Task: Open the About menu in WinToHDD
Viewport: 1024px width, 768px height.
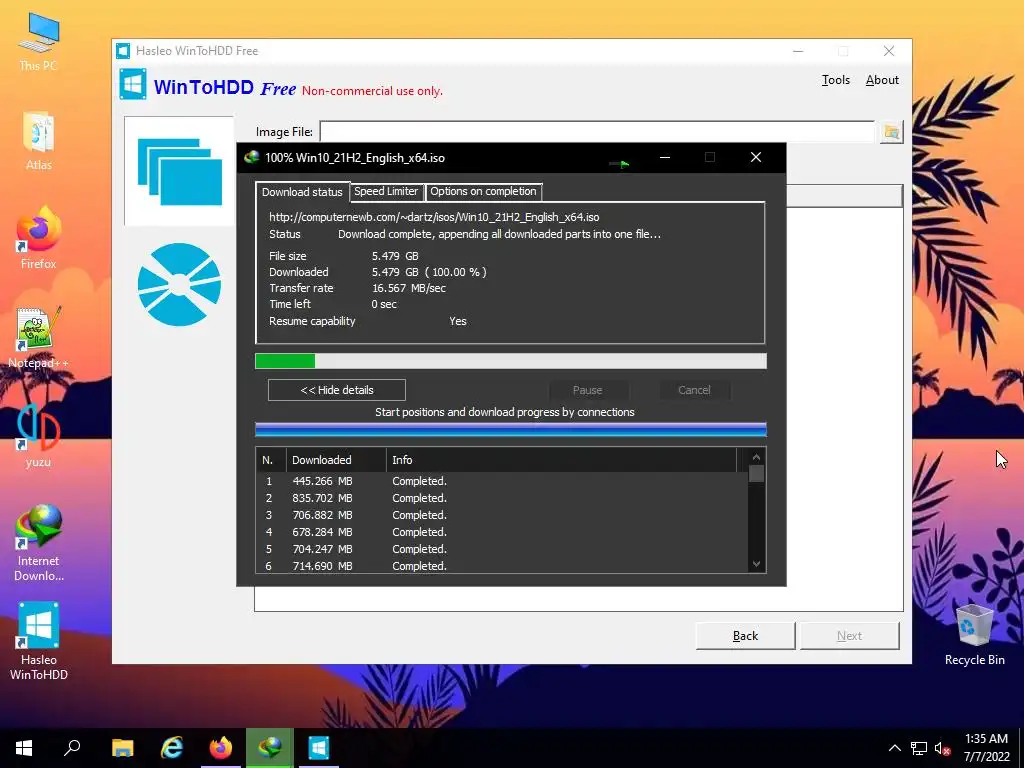Action: click(x=882, y=80)
